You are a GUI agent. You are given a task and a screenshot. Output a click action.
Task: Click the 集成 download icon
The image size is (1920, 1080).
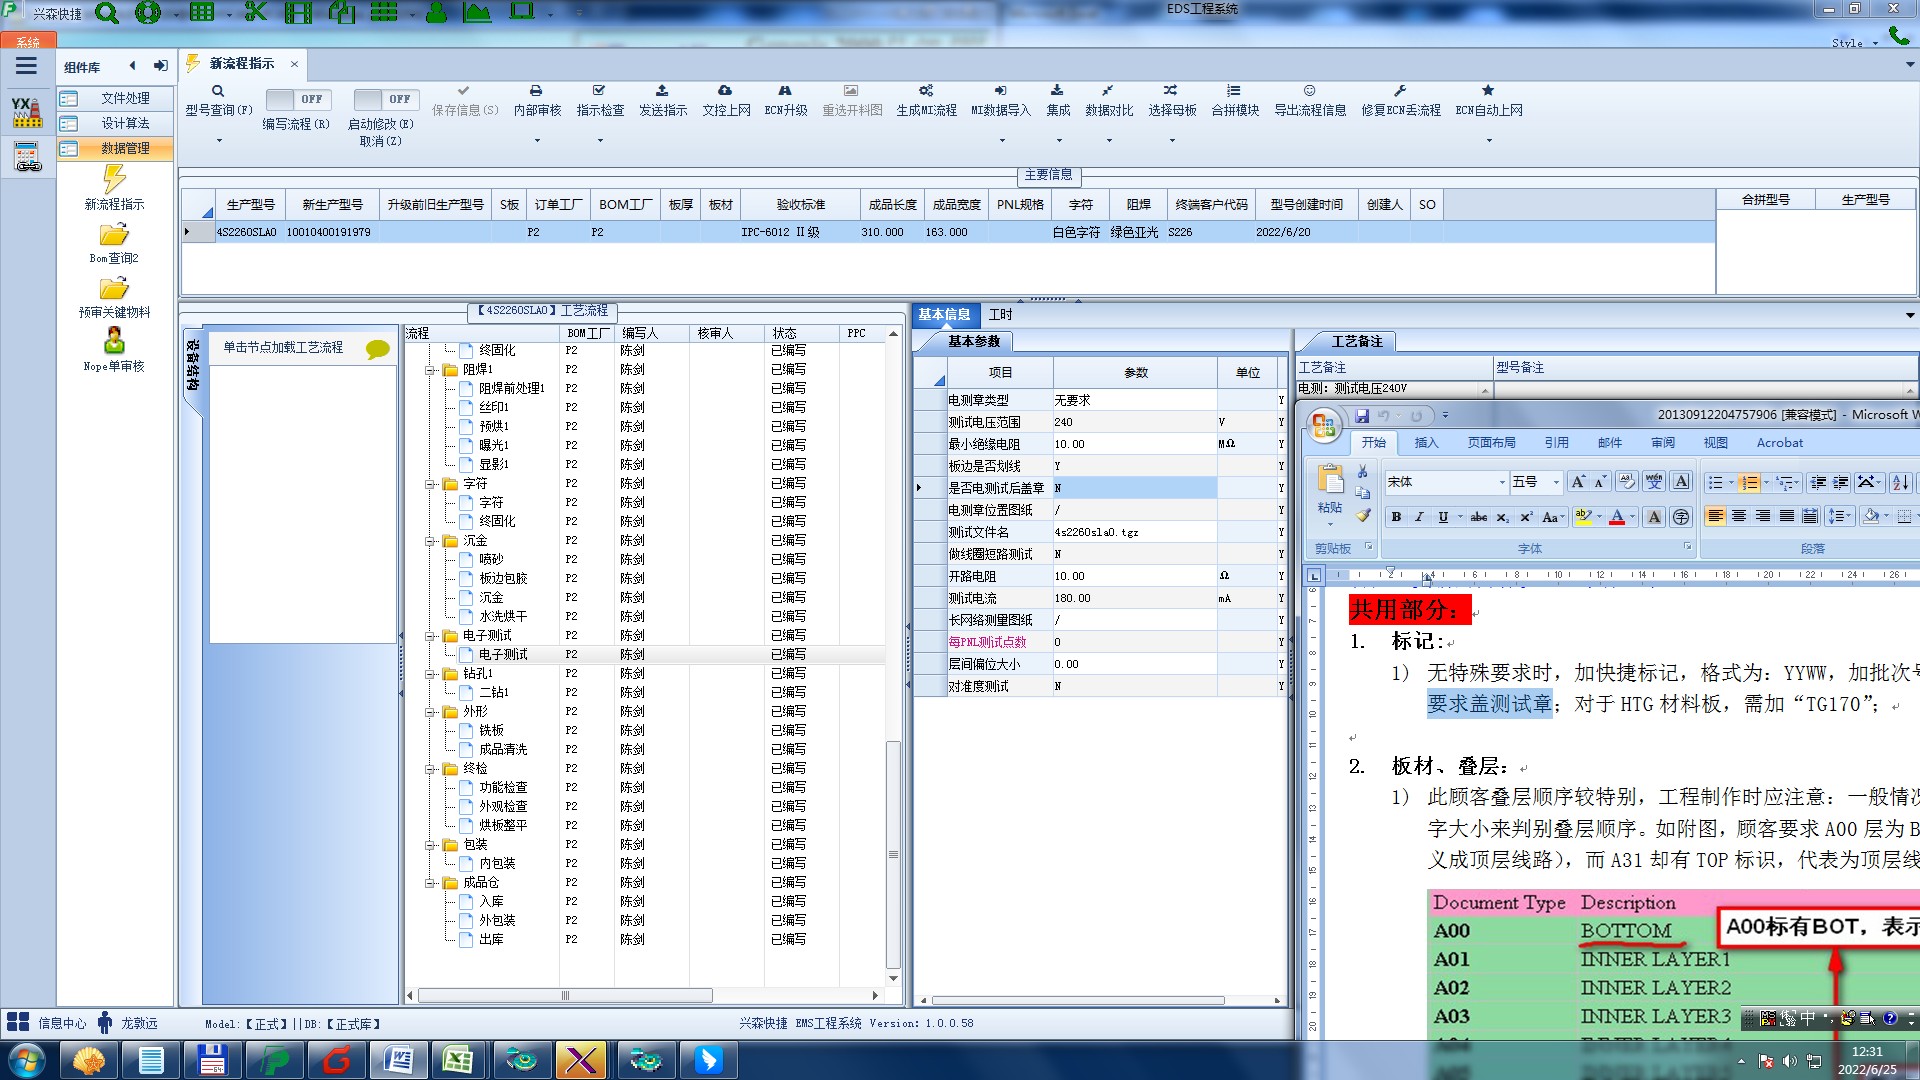click(x=1057, y=91)
